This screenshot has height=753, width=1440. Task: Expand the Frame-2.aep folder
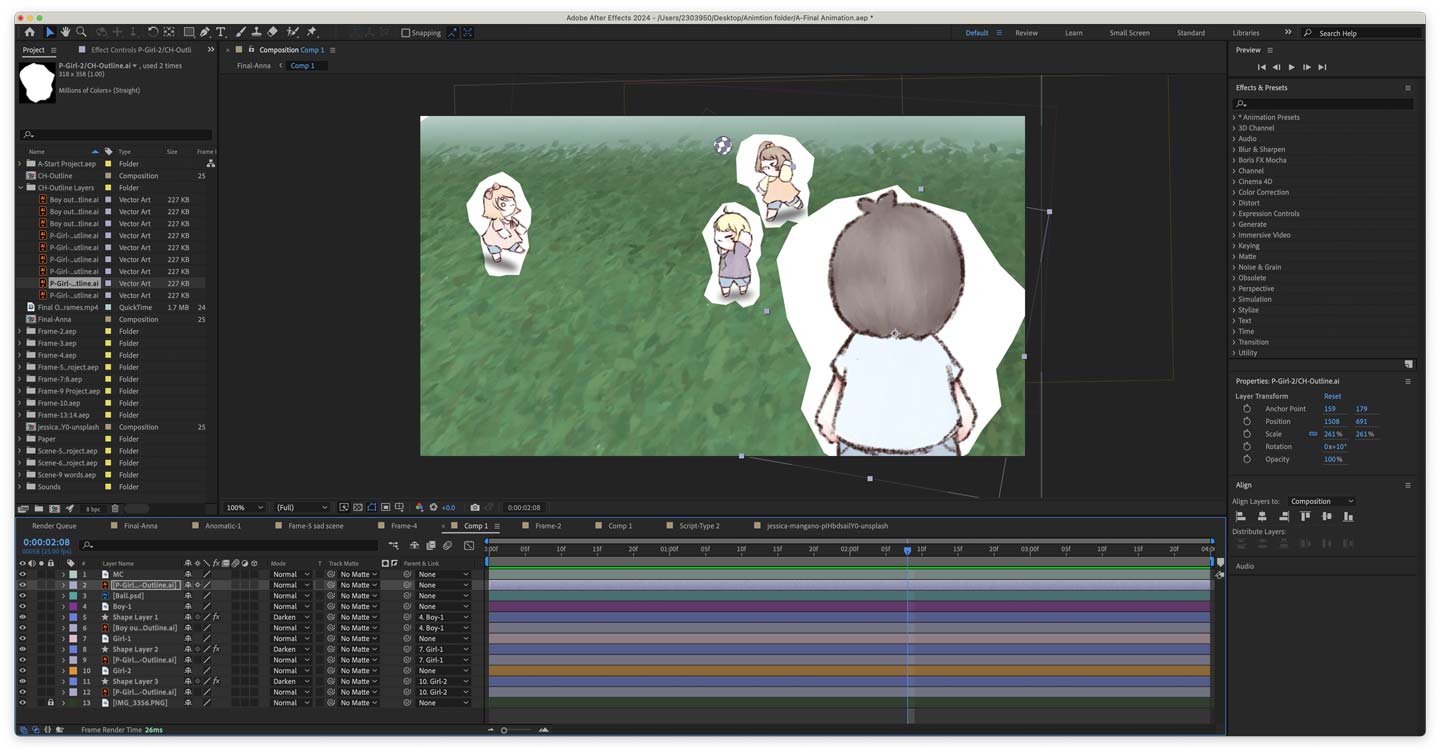[21, 331]
